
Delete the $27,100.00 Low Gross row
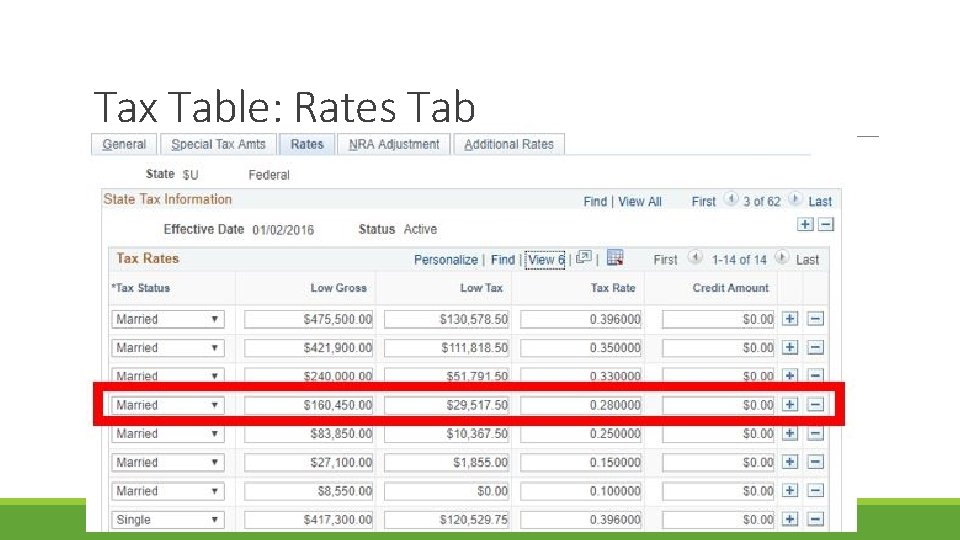pos(816,462)
